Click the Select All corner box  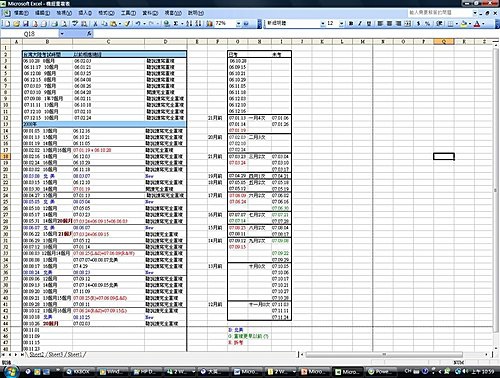6,42
